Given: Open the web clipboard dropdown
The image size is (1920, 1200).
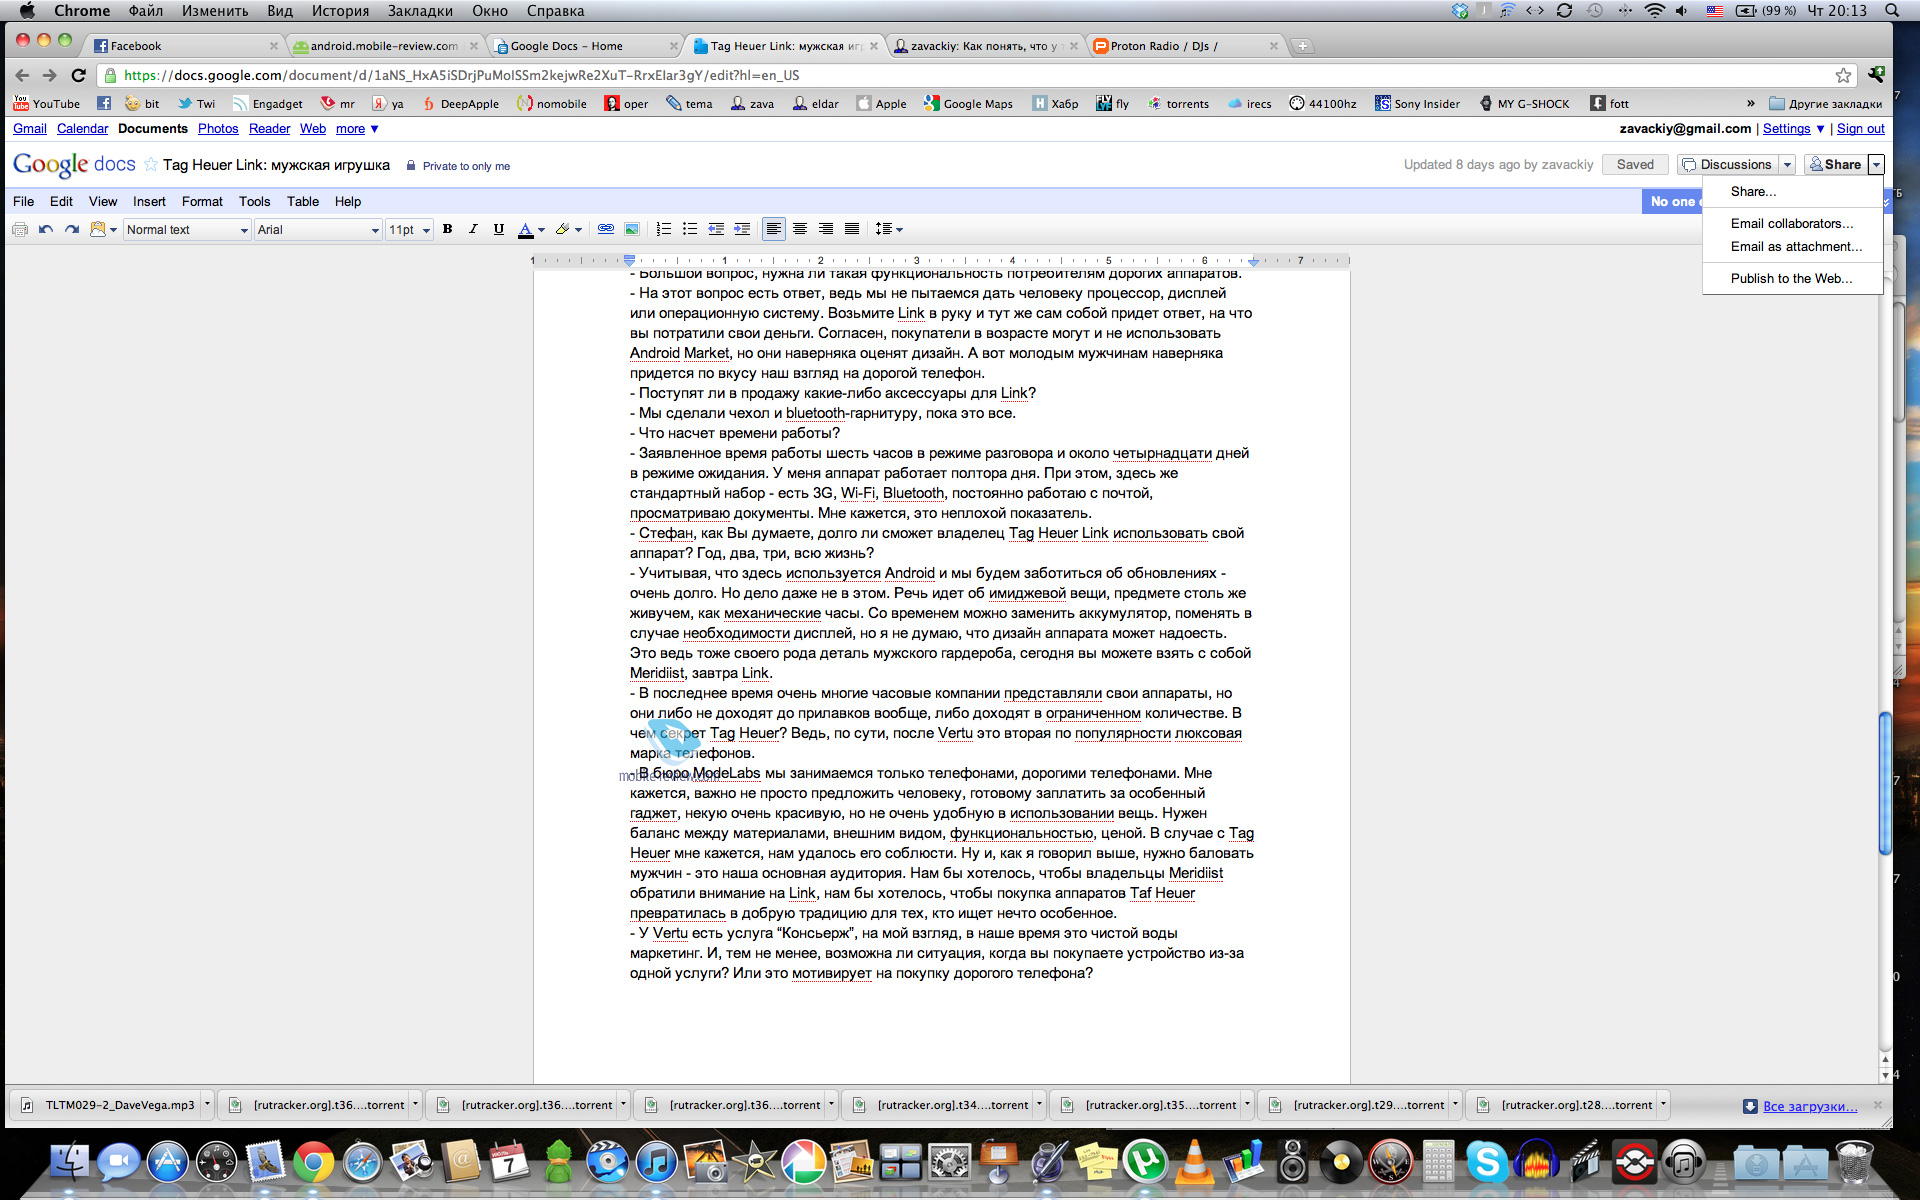Looking at the screenshot, I should point(104,230).
